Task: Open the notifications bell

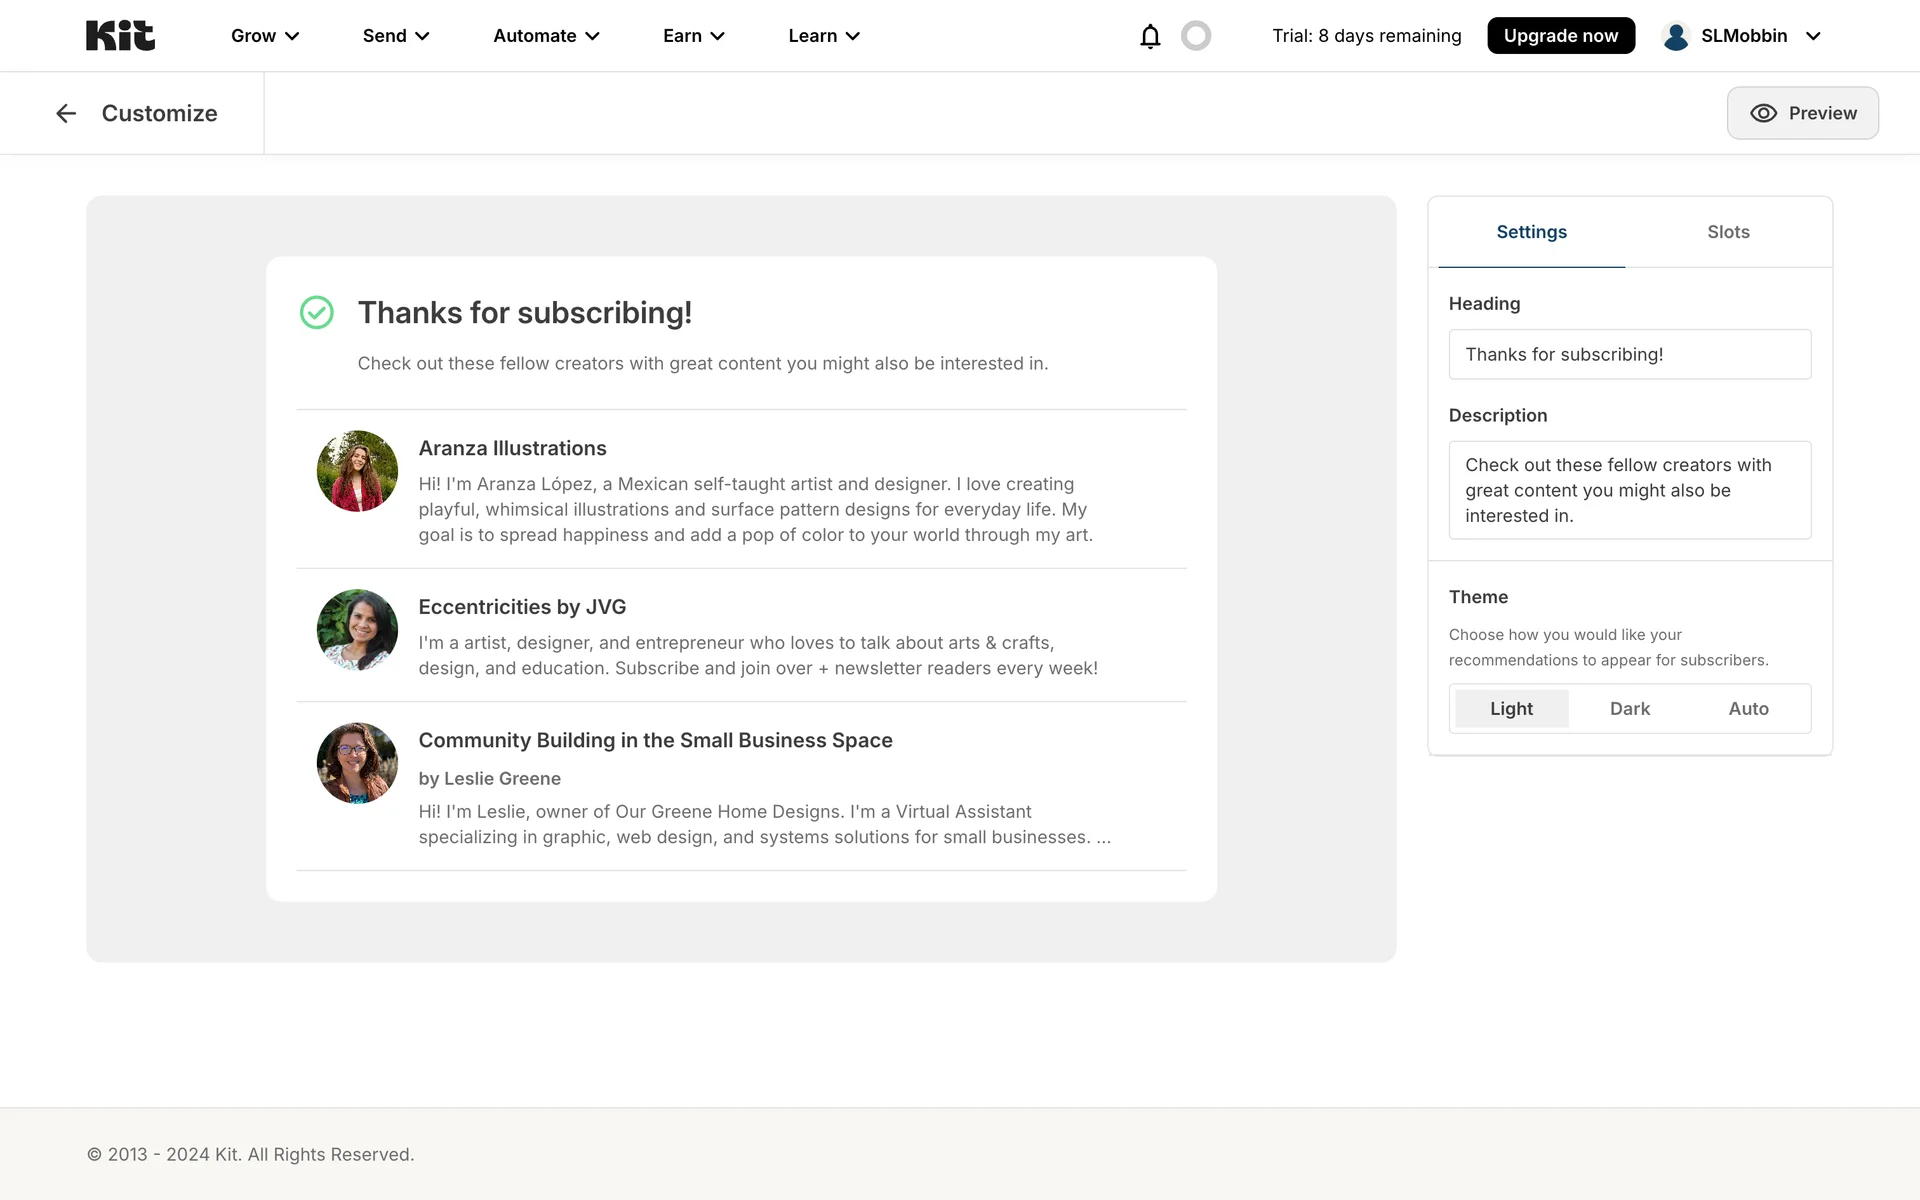Action: tap(1150, 36)
